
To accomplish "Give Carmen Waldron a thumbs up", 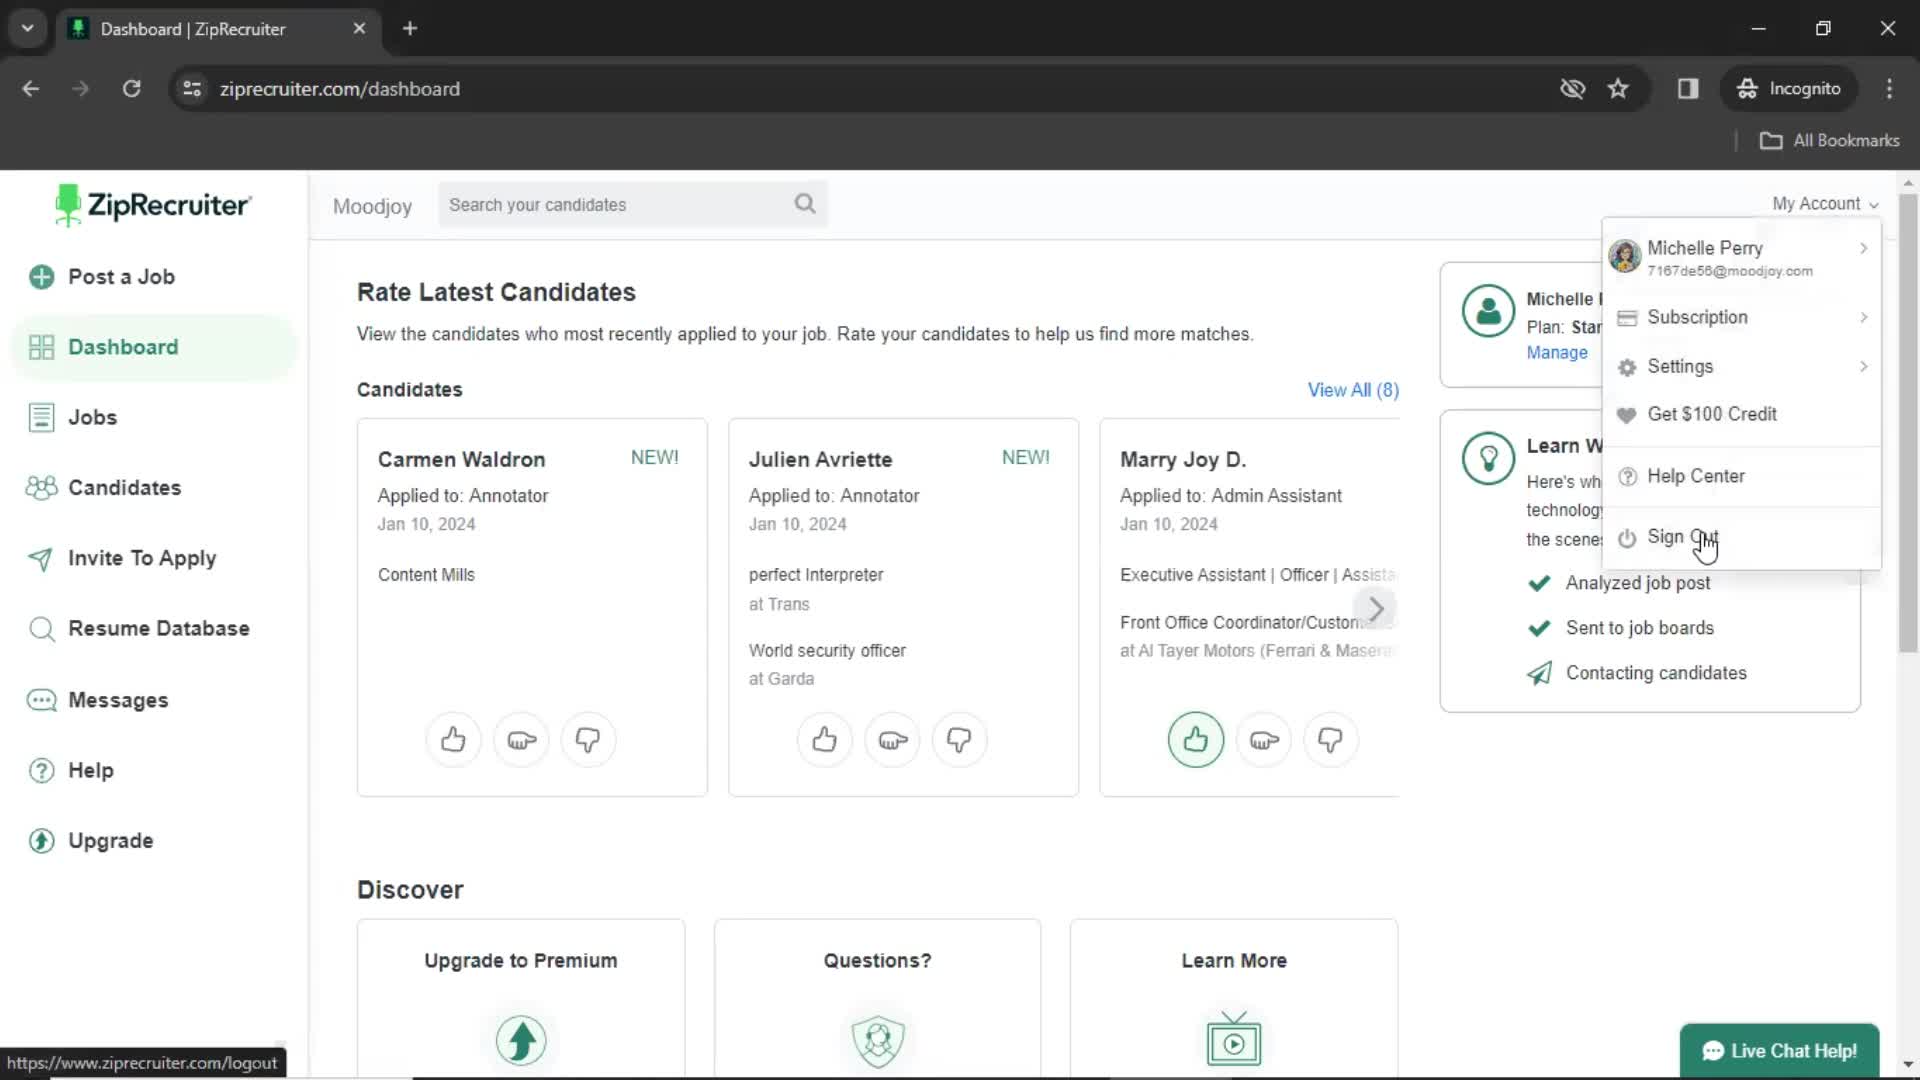I will coord(453,740).
